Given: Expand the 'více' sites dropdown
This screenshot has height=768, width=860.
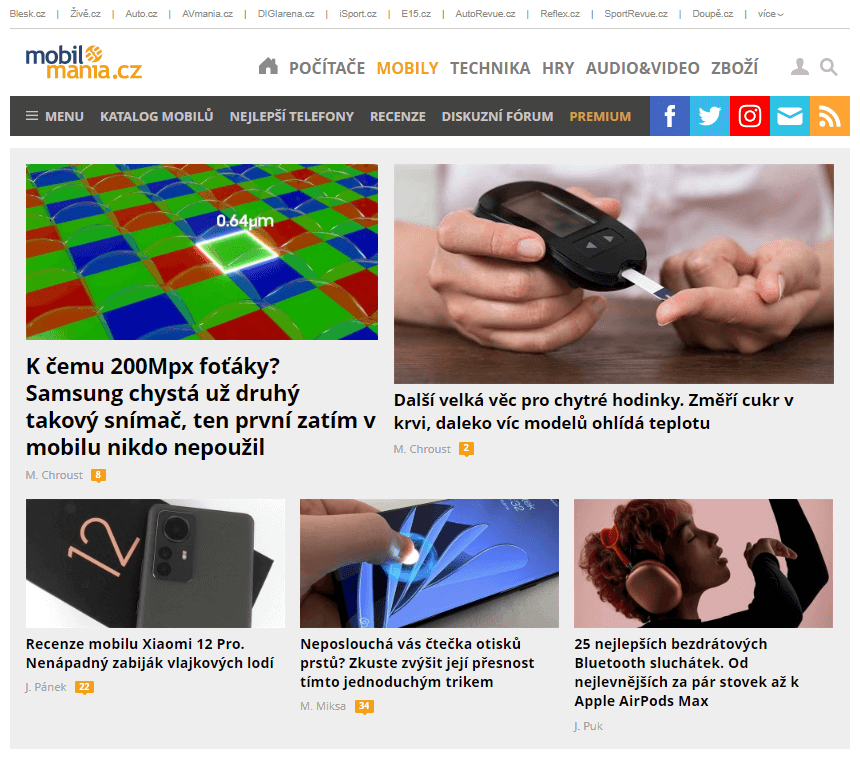Looking at the screenshot, I should [770, 14].
